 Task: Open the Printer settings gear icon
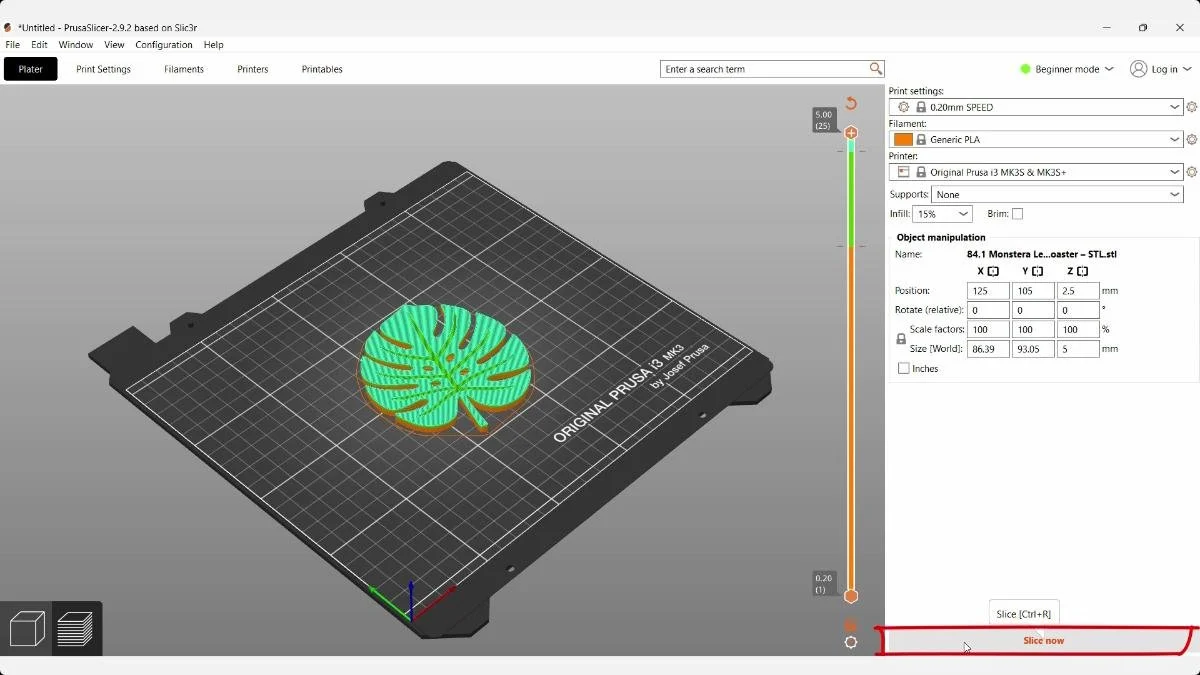[1191, 172]
